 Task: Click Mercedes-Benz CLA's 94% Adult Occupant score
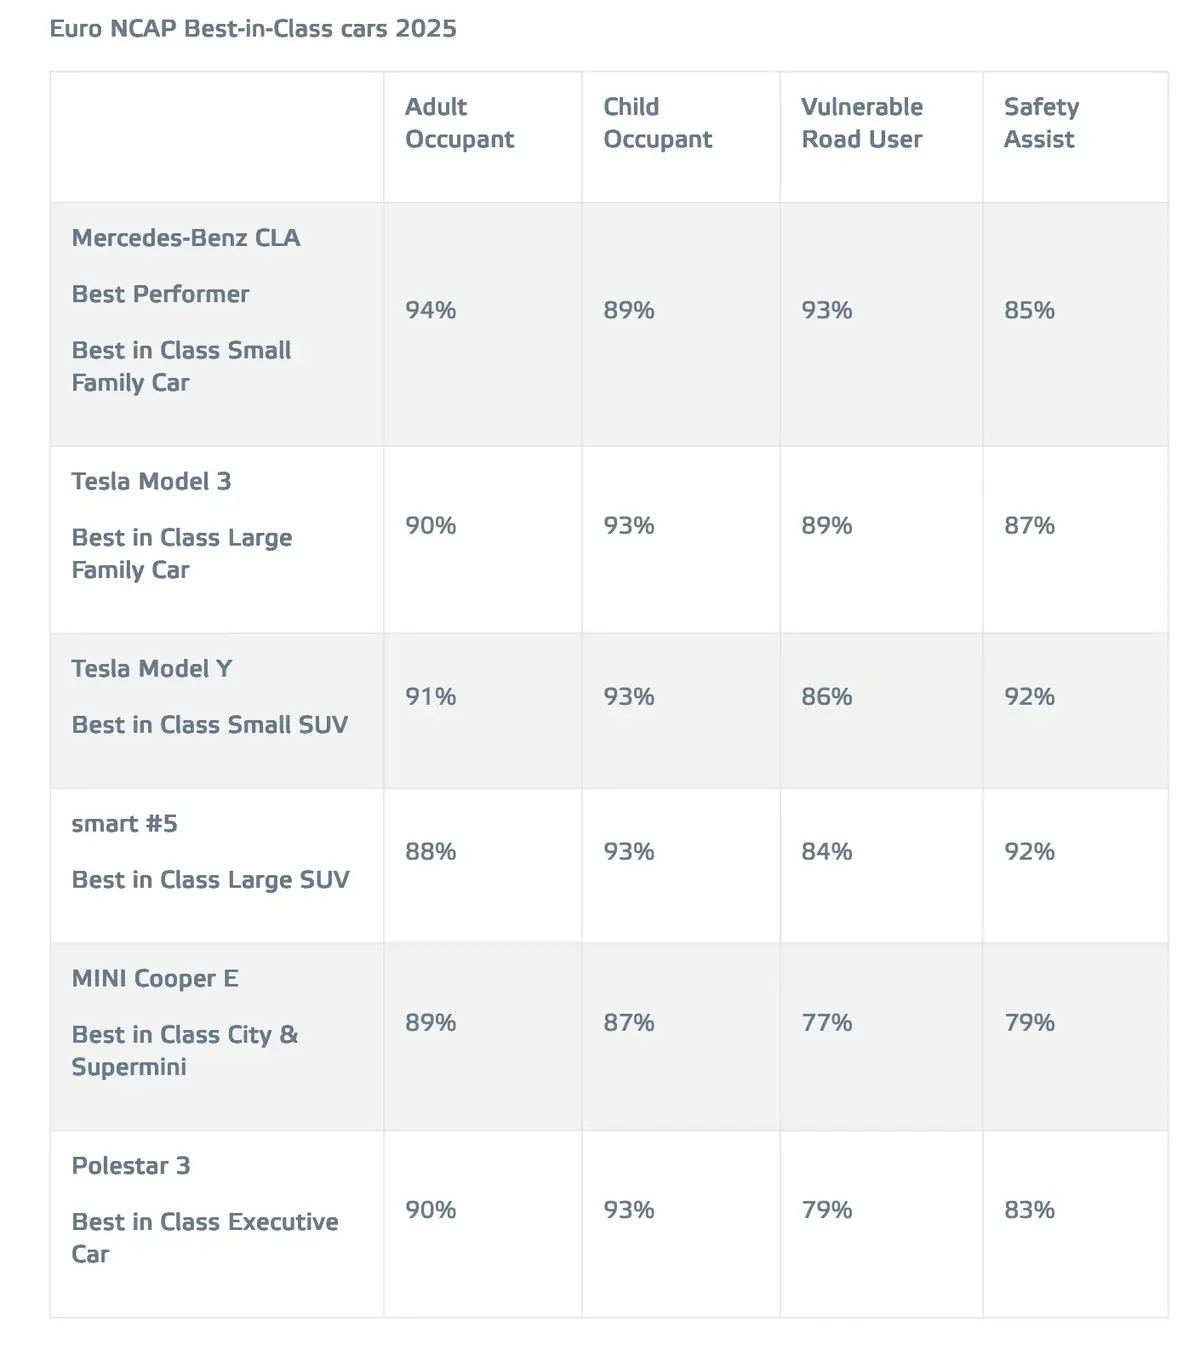430,310
